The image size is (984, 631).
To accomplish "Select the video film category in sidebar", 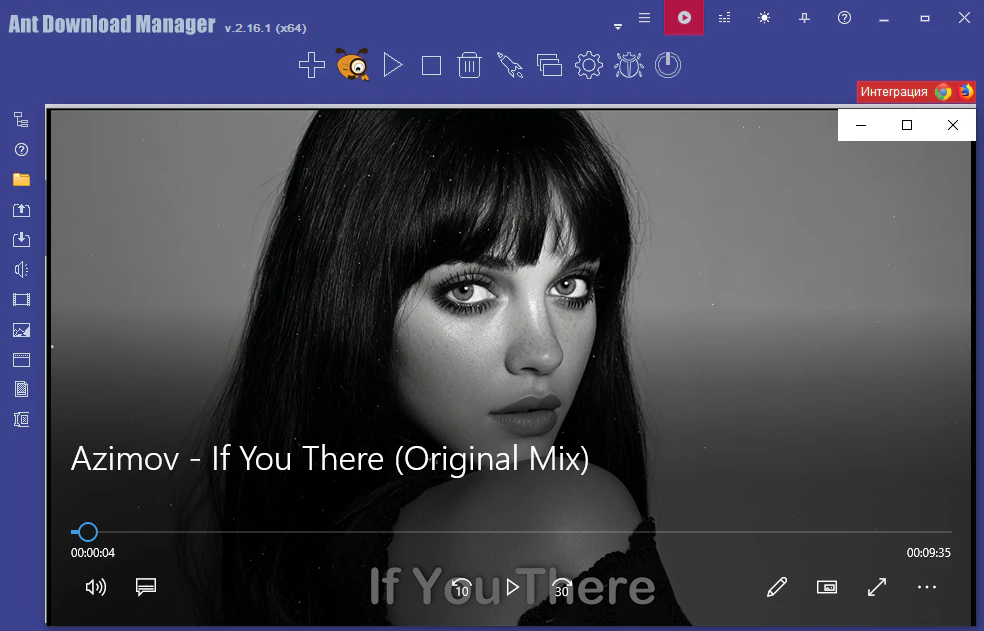I will [x=21, y=299].
